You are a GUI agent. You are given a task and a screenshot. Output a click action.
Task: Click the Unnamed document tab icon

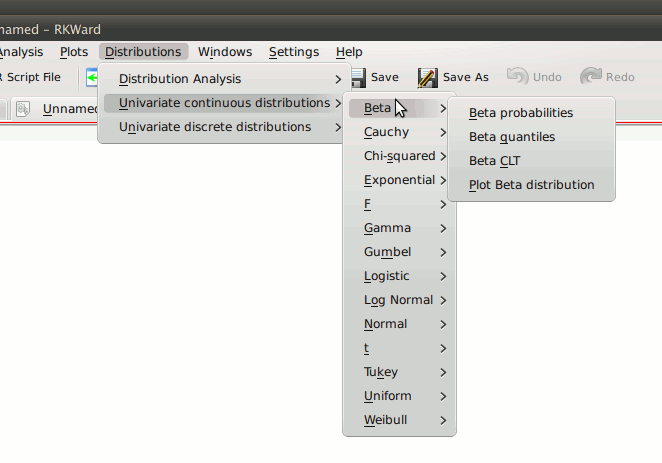23,109
